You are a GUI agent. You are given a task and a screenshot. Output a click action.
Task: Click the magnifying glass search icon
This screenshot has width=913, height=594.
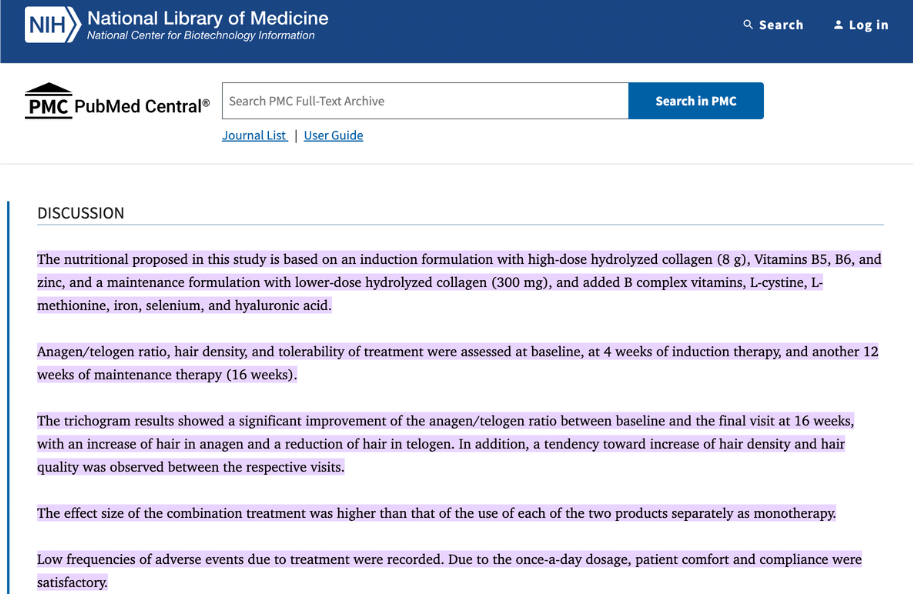tap(748, 24)
